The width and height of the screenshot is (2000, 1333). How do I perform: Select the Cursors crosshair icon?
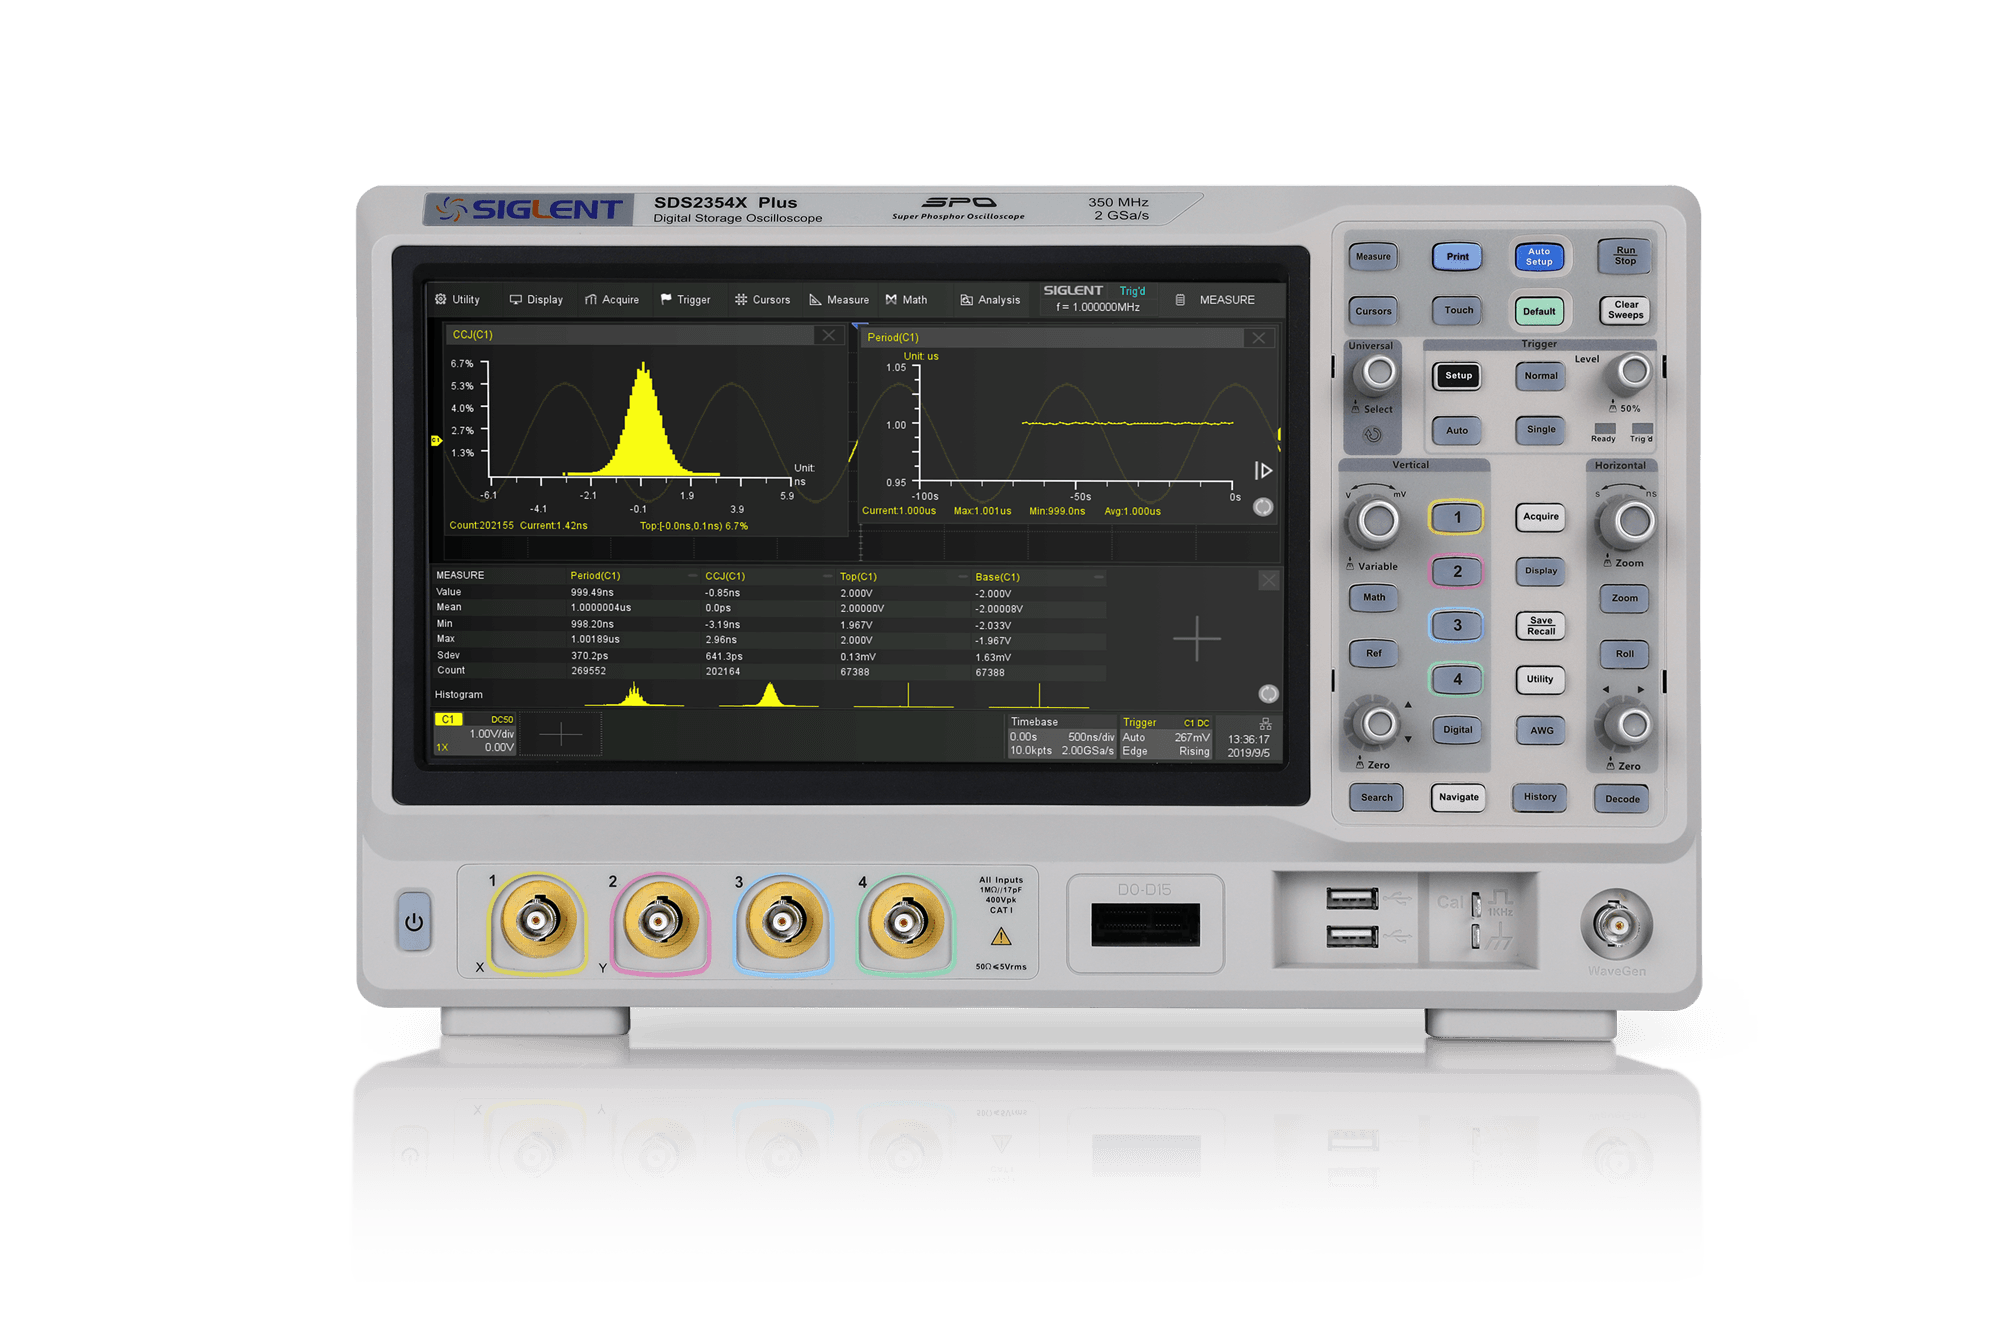(x=740, y=298)
